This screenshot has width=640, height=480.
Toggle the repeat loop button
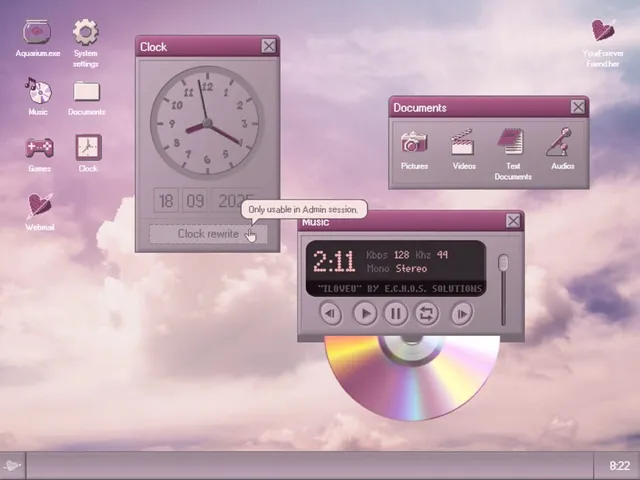(427, 313)
